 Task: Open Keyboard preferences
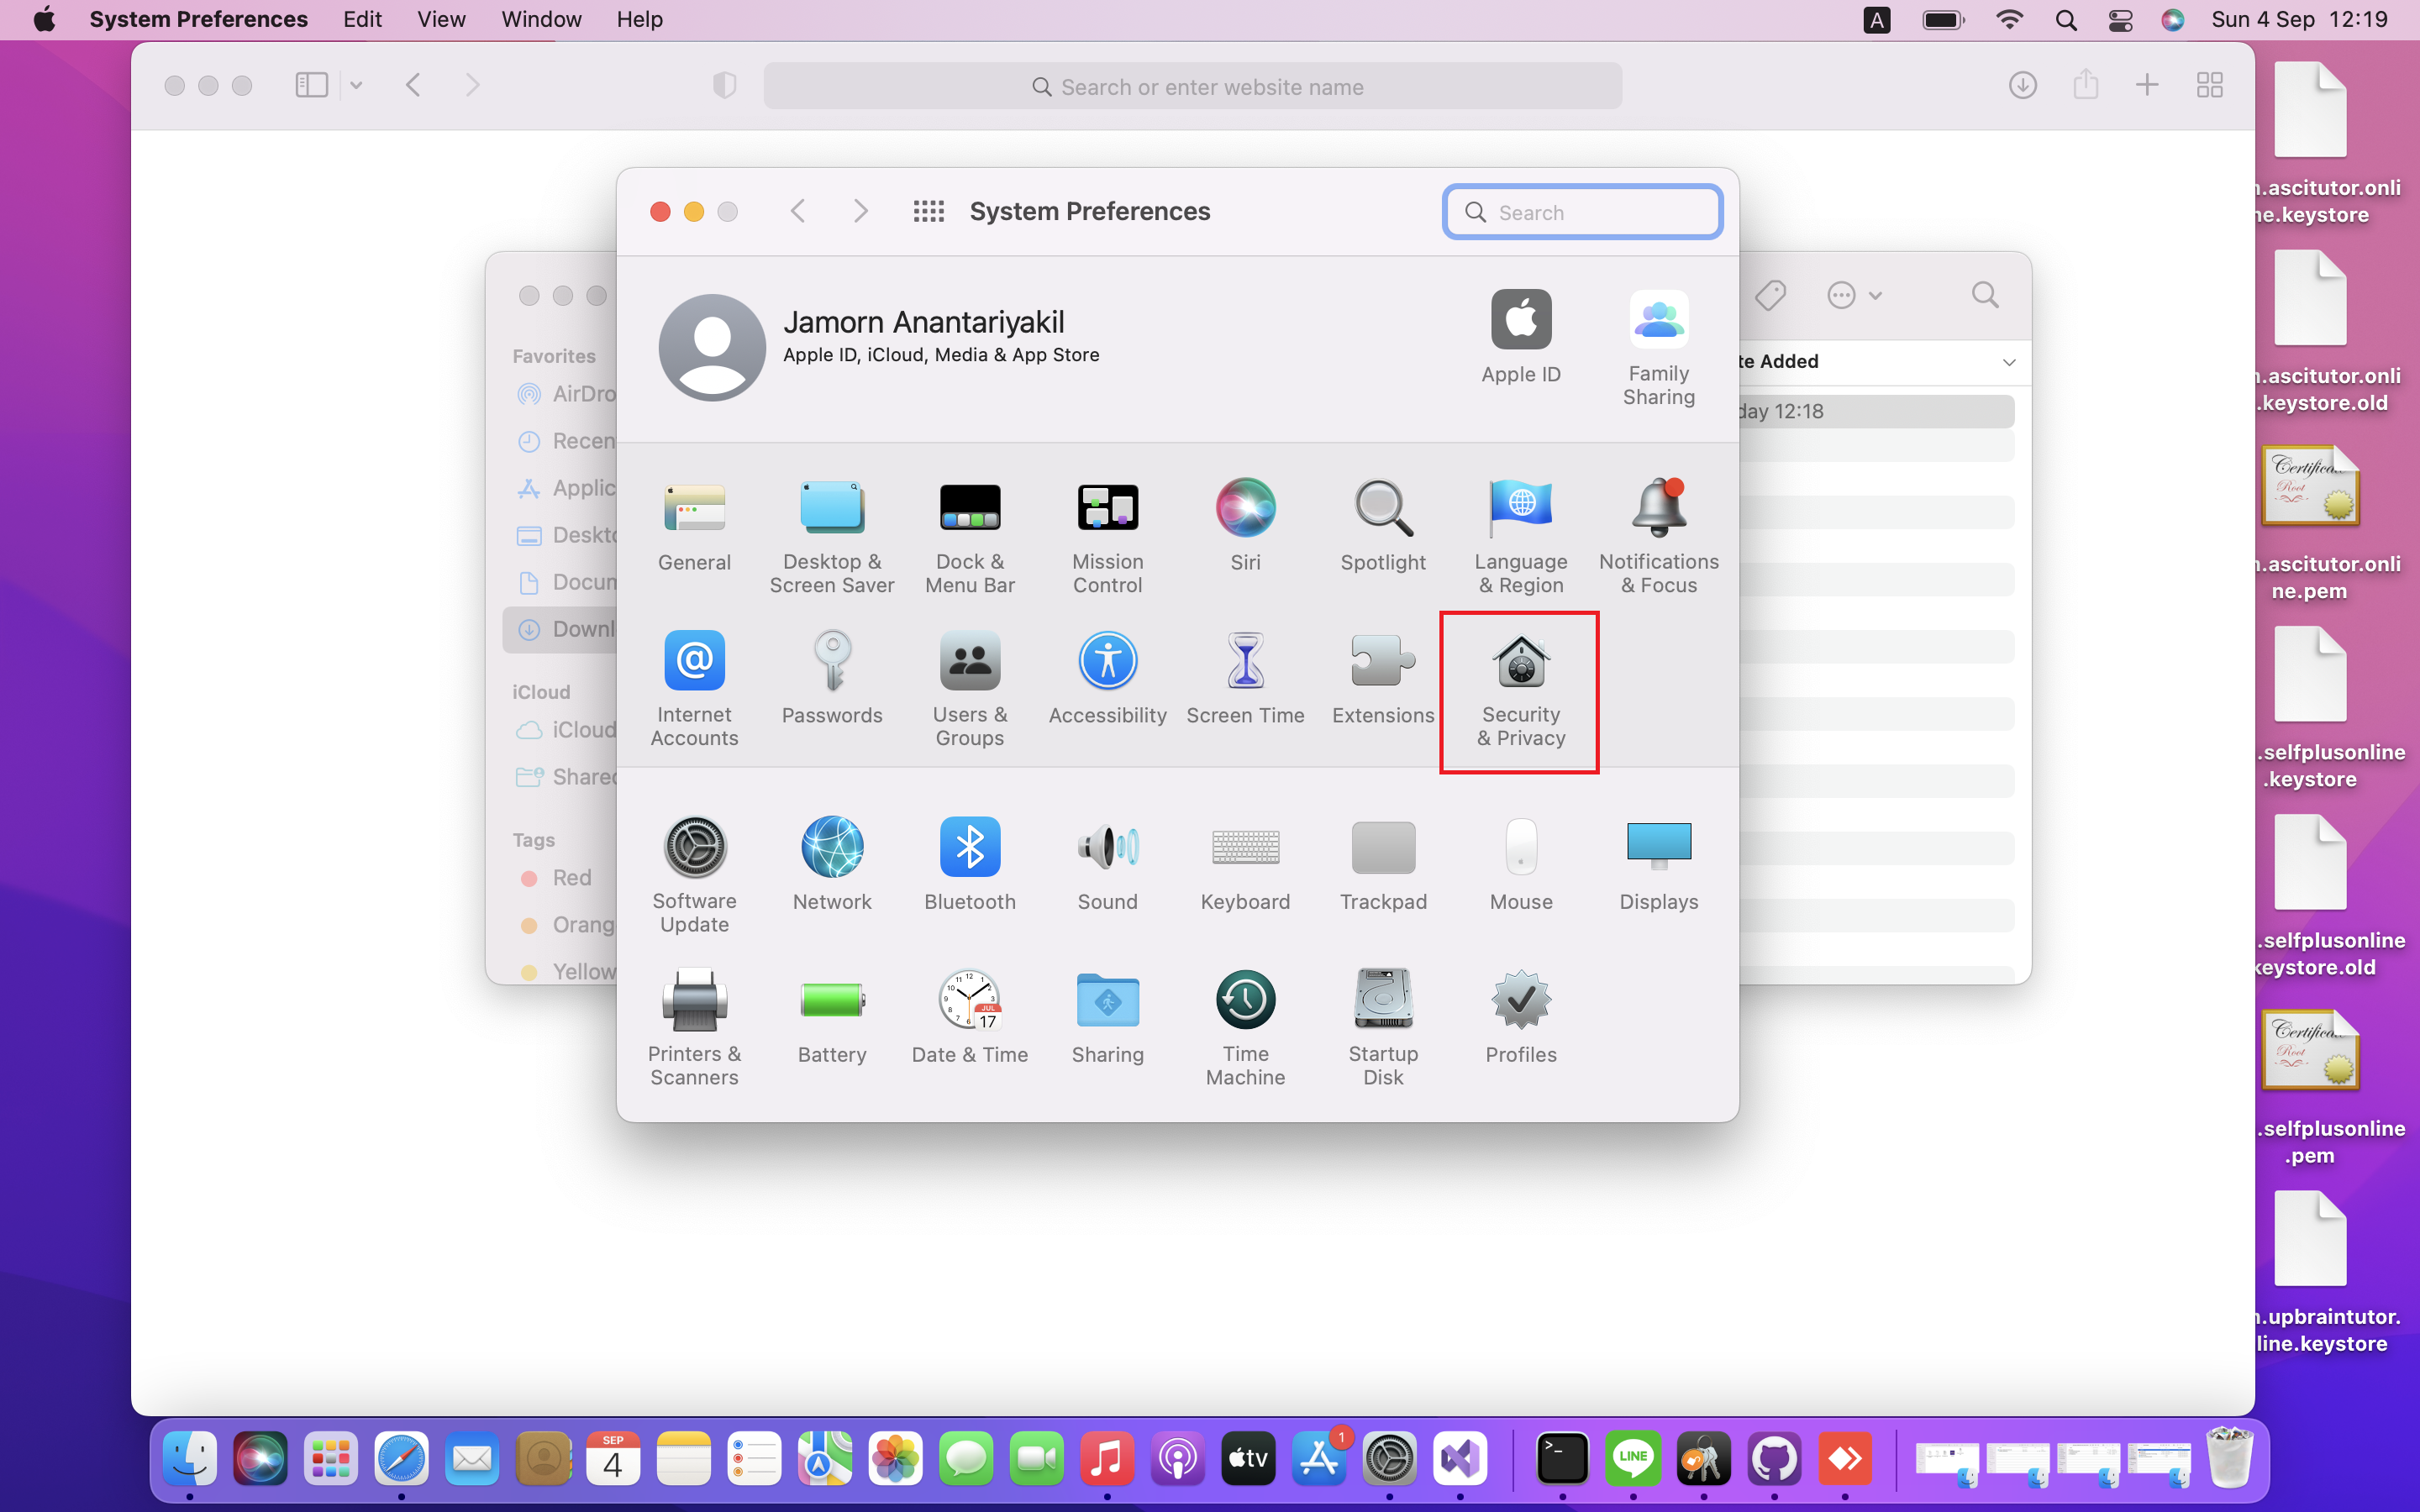pyautogui.click(x=1245, y=866)
